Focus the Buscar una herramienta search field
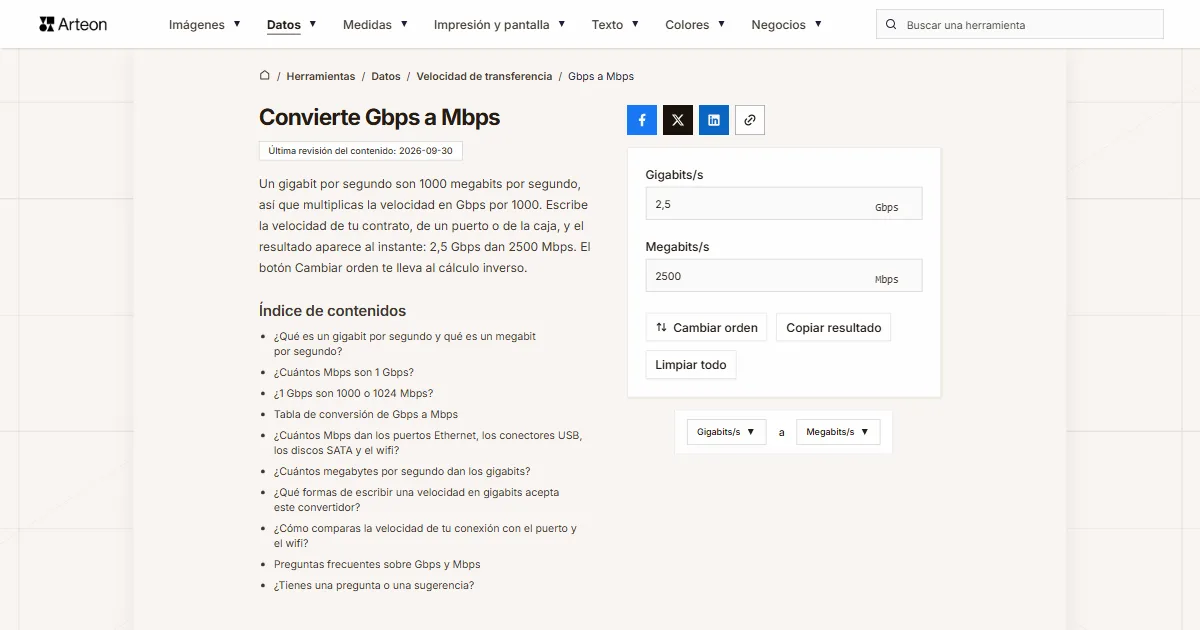Viewport: 1200px width, 630px height. click(1020, 25)
